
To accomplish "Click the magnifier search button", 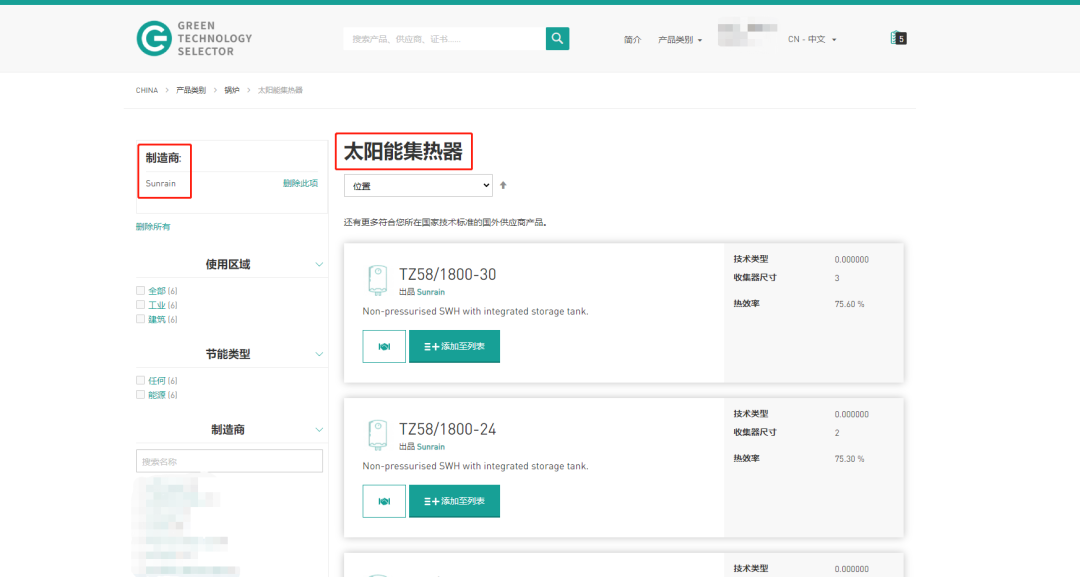I will click(x=557, y=39).
